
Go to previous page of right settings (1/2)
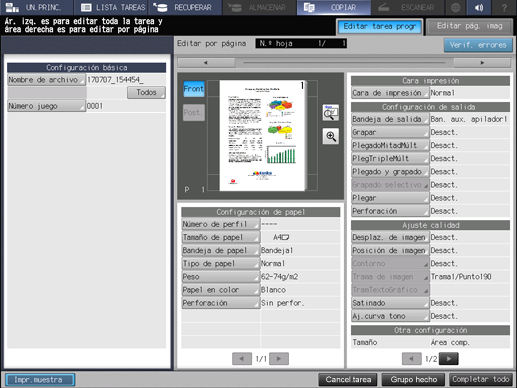click(x=411, y=359)
